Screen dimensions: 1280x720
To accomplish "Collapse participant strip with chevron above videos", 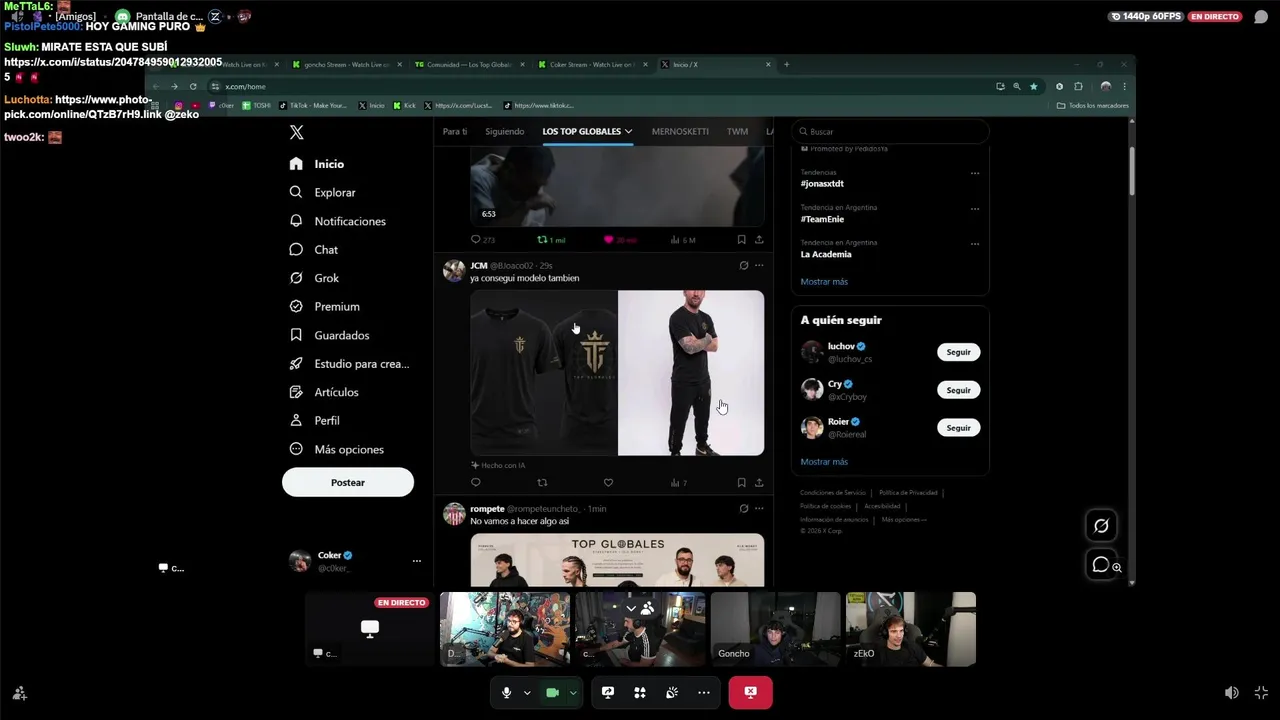I will 630,608.
